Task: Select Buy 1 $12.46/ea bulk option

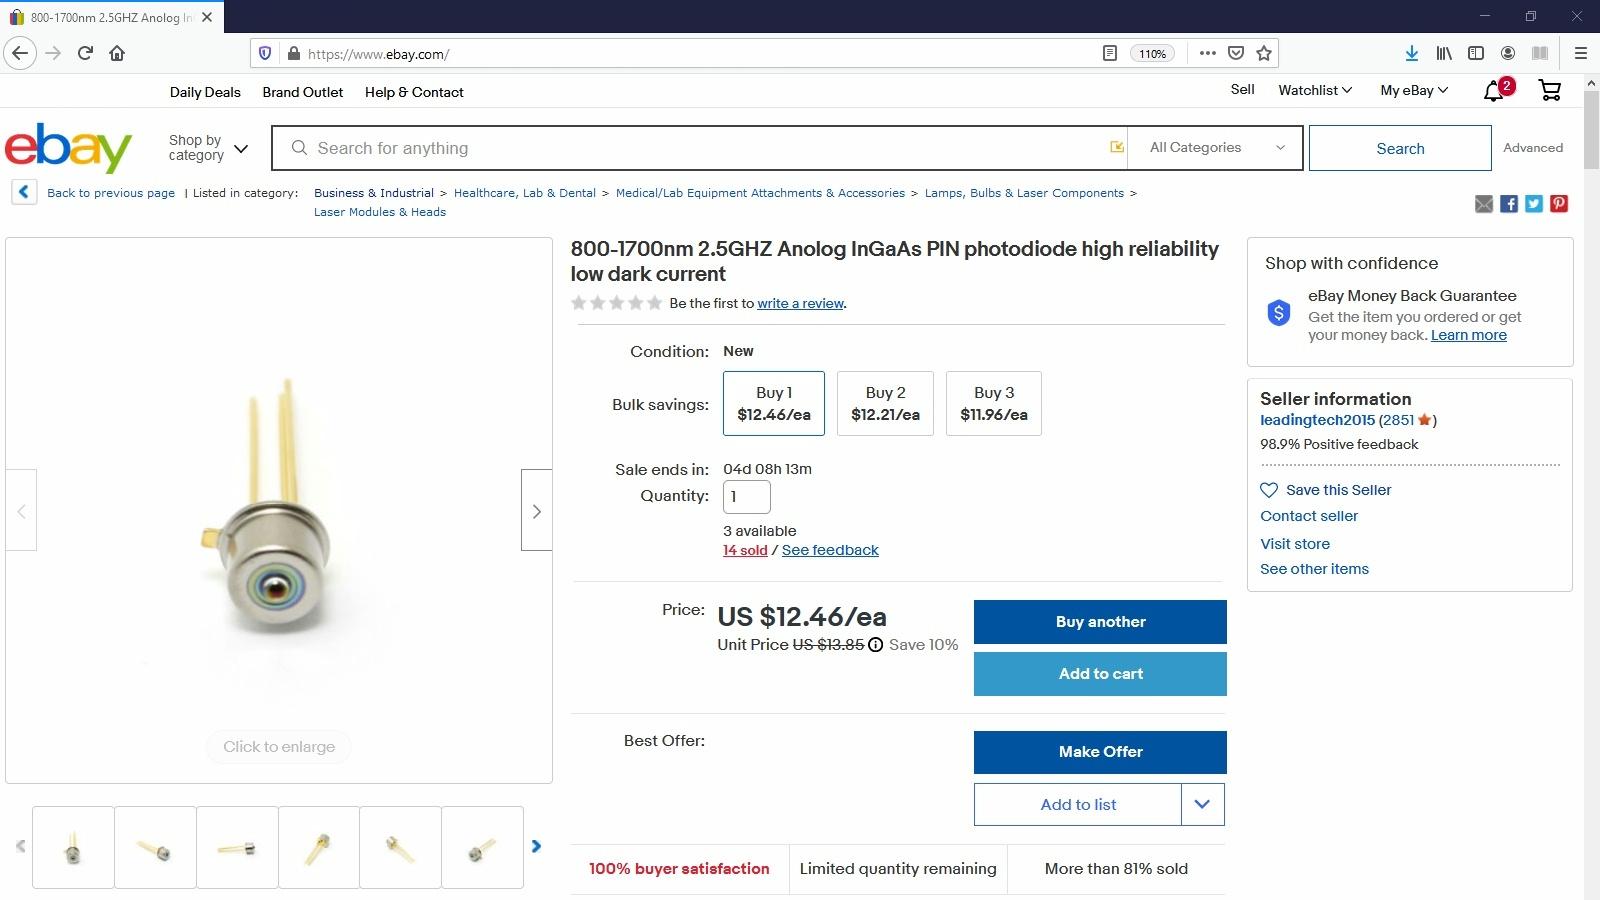Action: (x=774, y=403)
